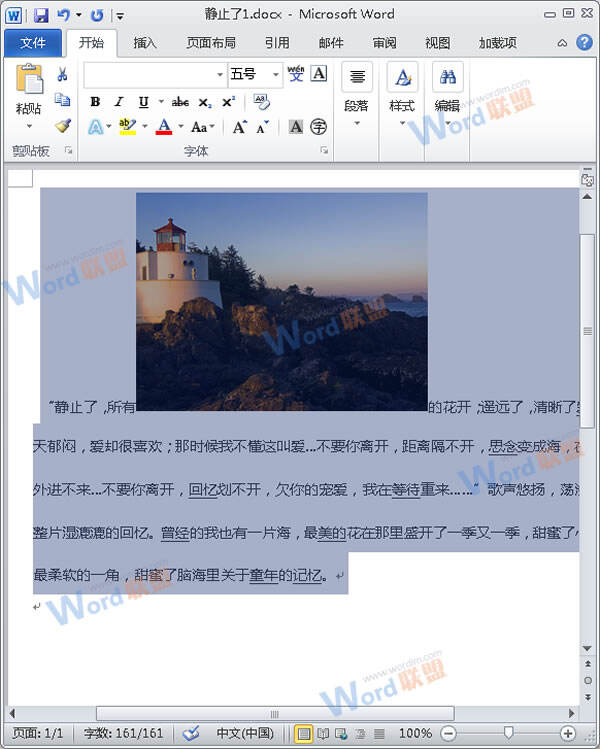Image resolution: width=600 pixels, height=749 pixels.
Task: Open the 字体 Font dialog launcher
Action: click(x=324, y=151)
